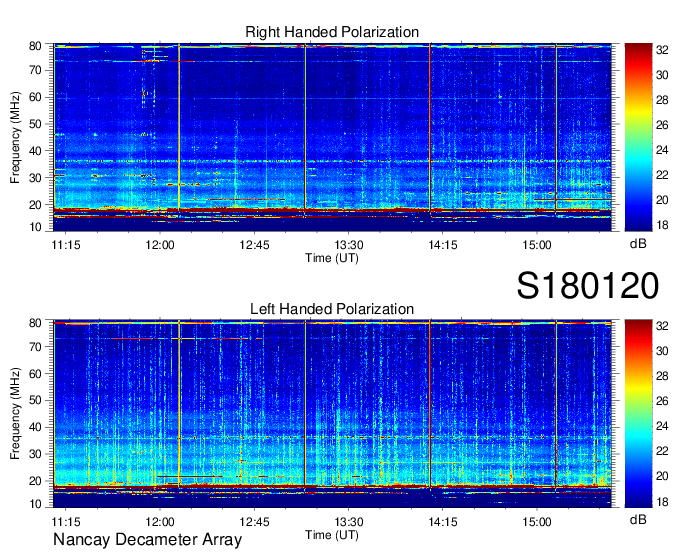This screenshot has width=680, height=552.
Task: Click the 50 MHz tick on the top plot
Action: 35,124
